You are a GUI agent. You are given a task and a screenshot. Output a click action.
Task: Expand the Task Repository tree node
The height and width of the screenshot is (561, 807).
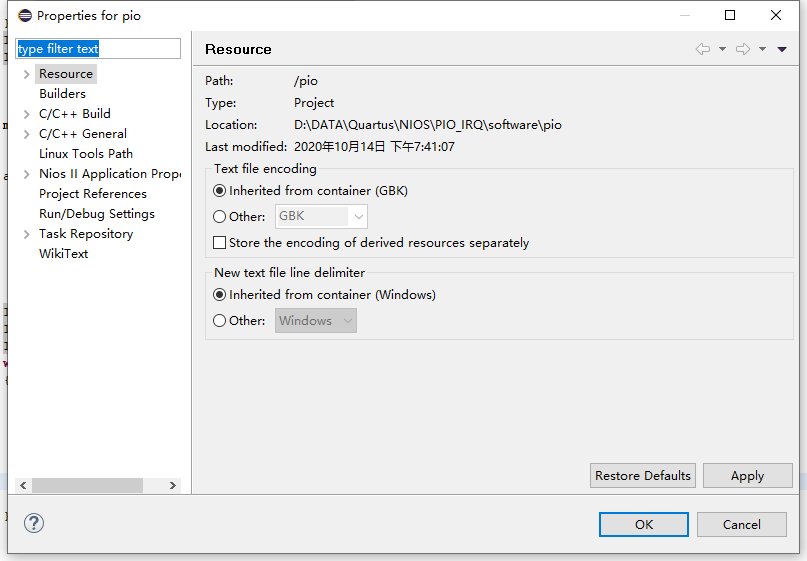[x=27, y=234]
